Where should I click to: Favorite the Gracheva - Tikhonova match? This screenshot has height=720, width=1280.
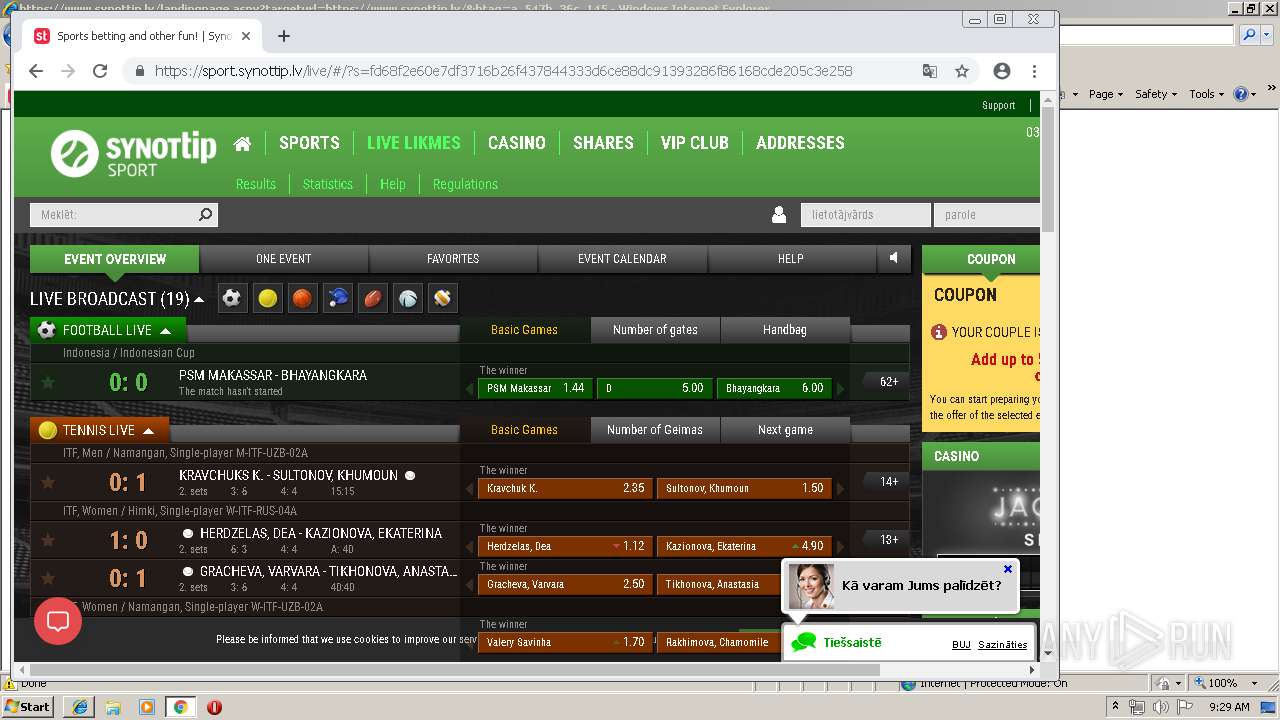click(x=47, y=578)
